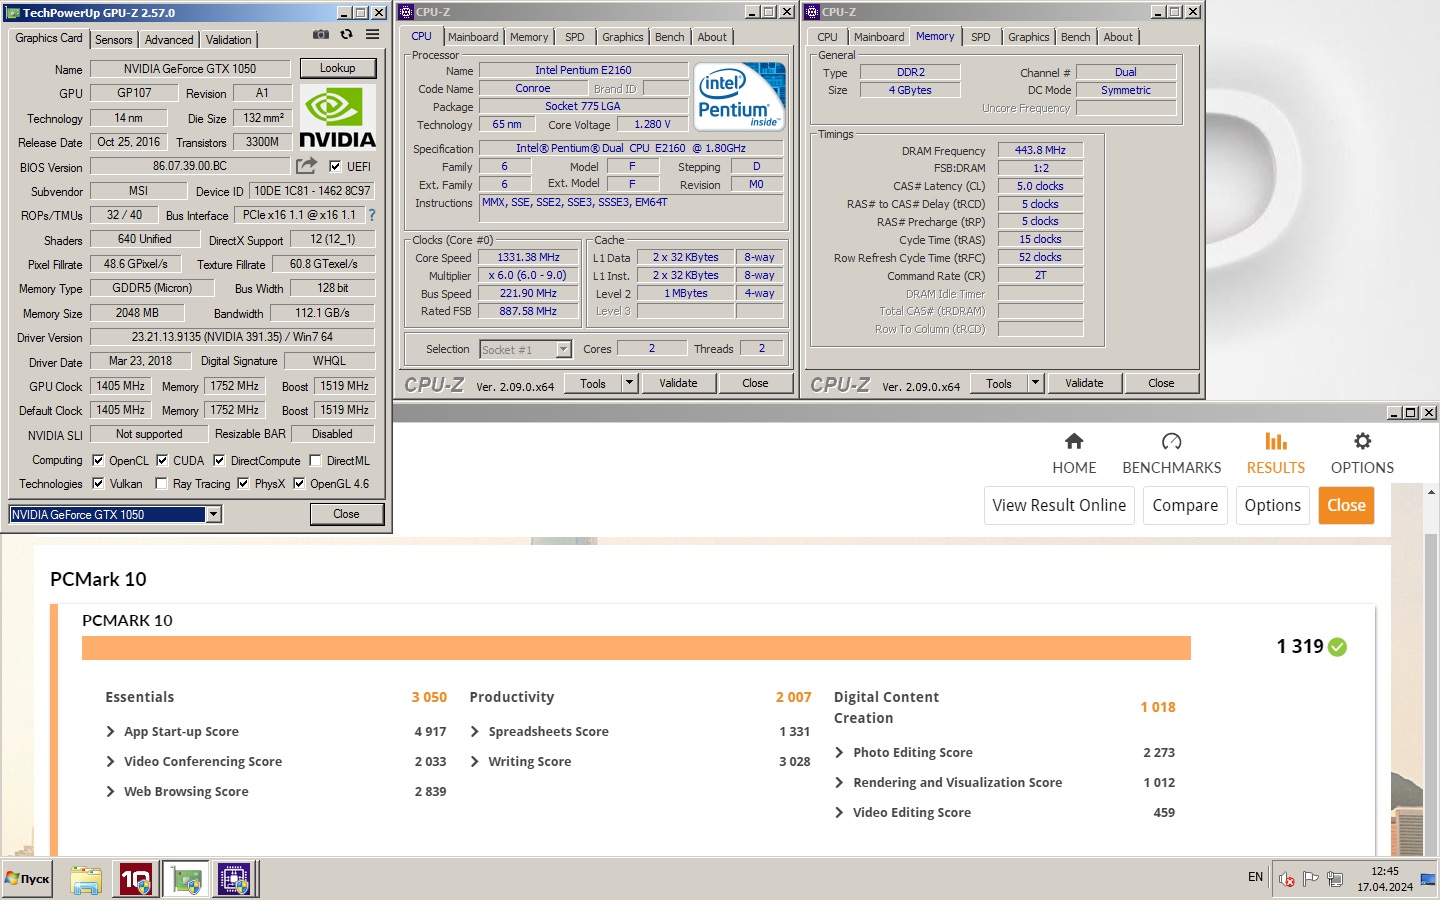Open the PCMark OPTIONS gear section
This screenshot has width=1440, height=900.
(1362, 454)
